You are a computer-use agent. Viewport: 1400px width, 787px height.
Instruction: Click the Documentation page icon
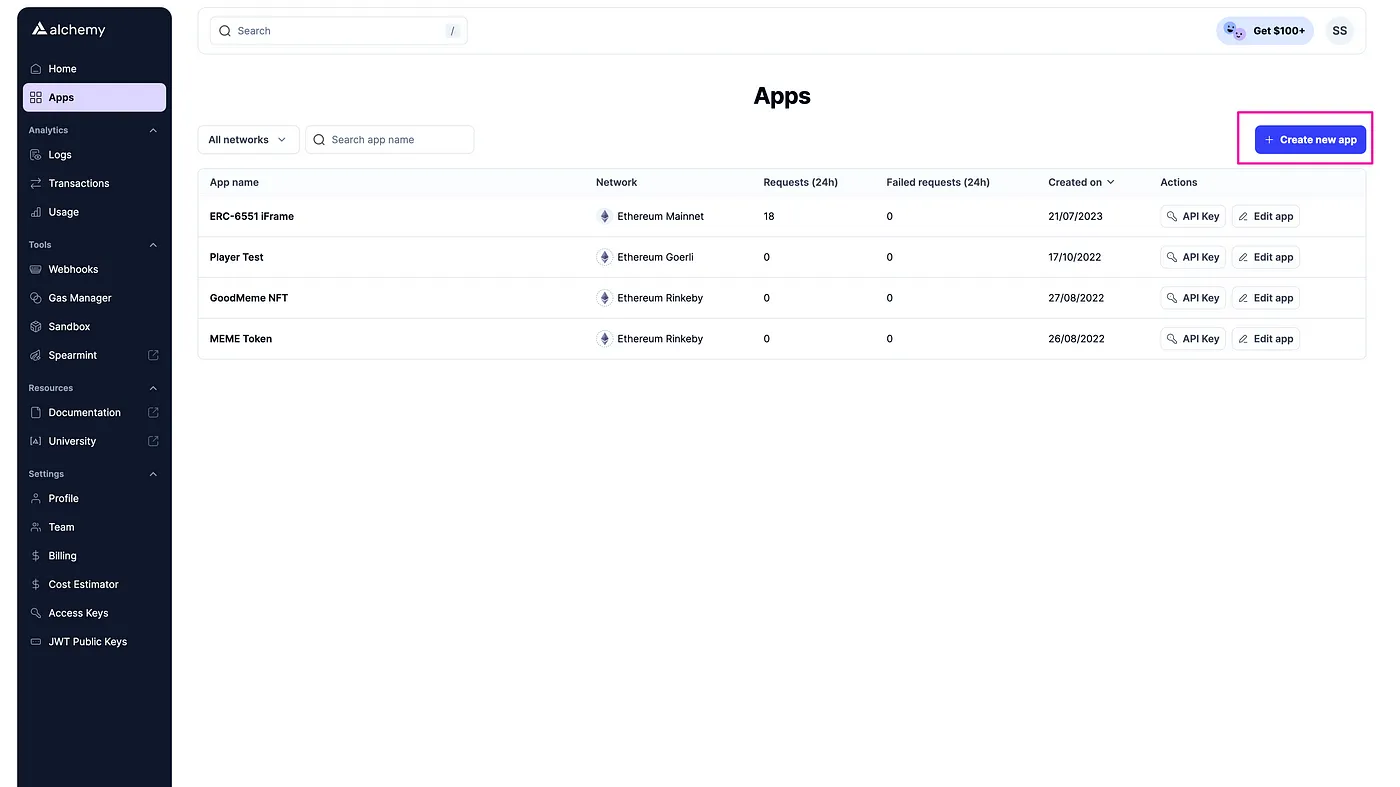coord(36,413)
